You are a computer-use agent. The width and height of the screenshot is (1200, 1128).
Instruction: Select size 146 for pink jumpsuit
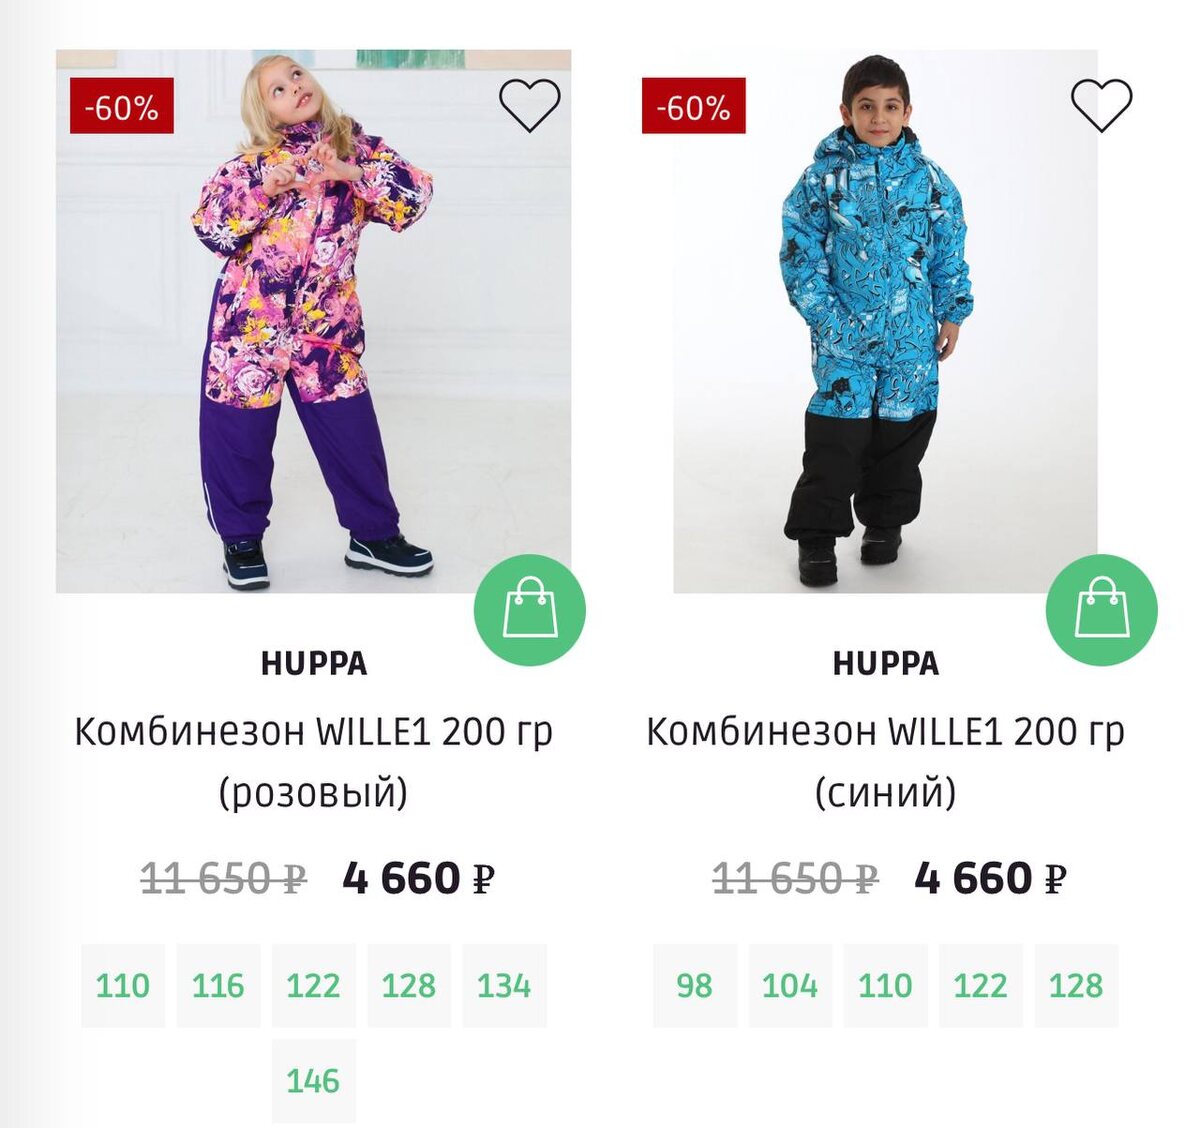313,1080
